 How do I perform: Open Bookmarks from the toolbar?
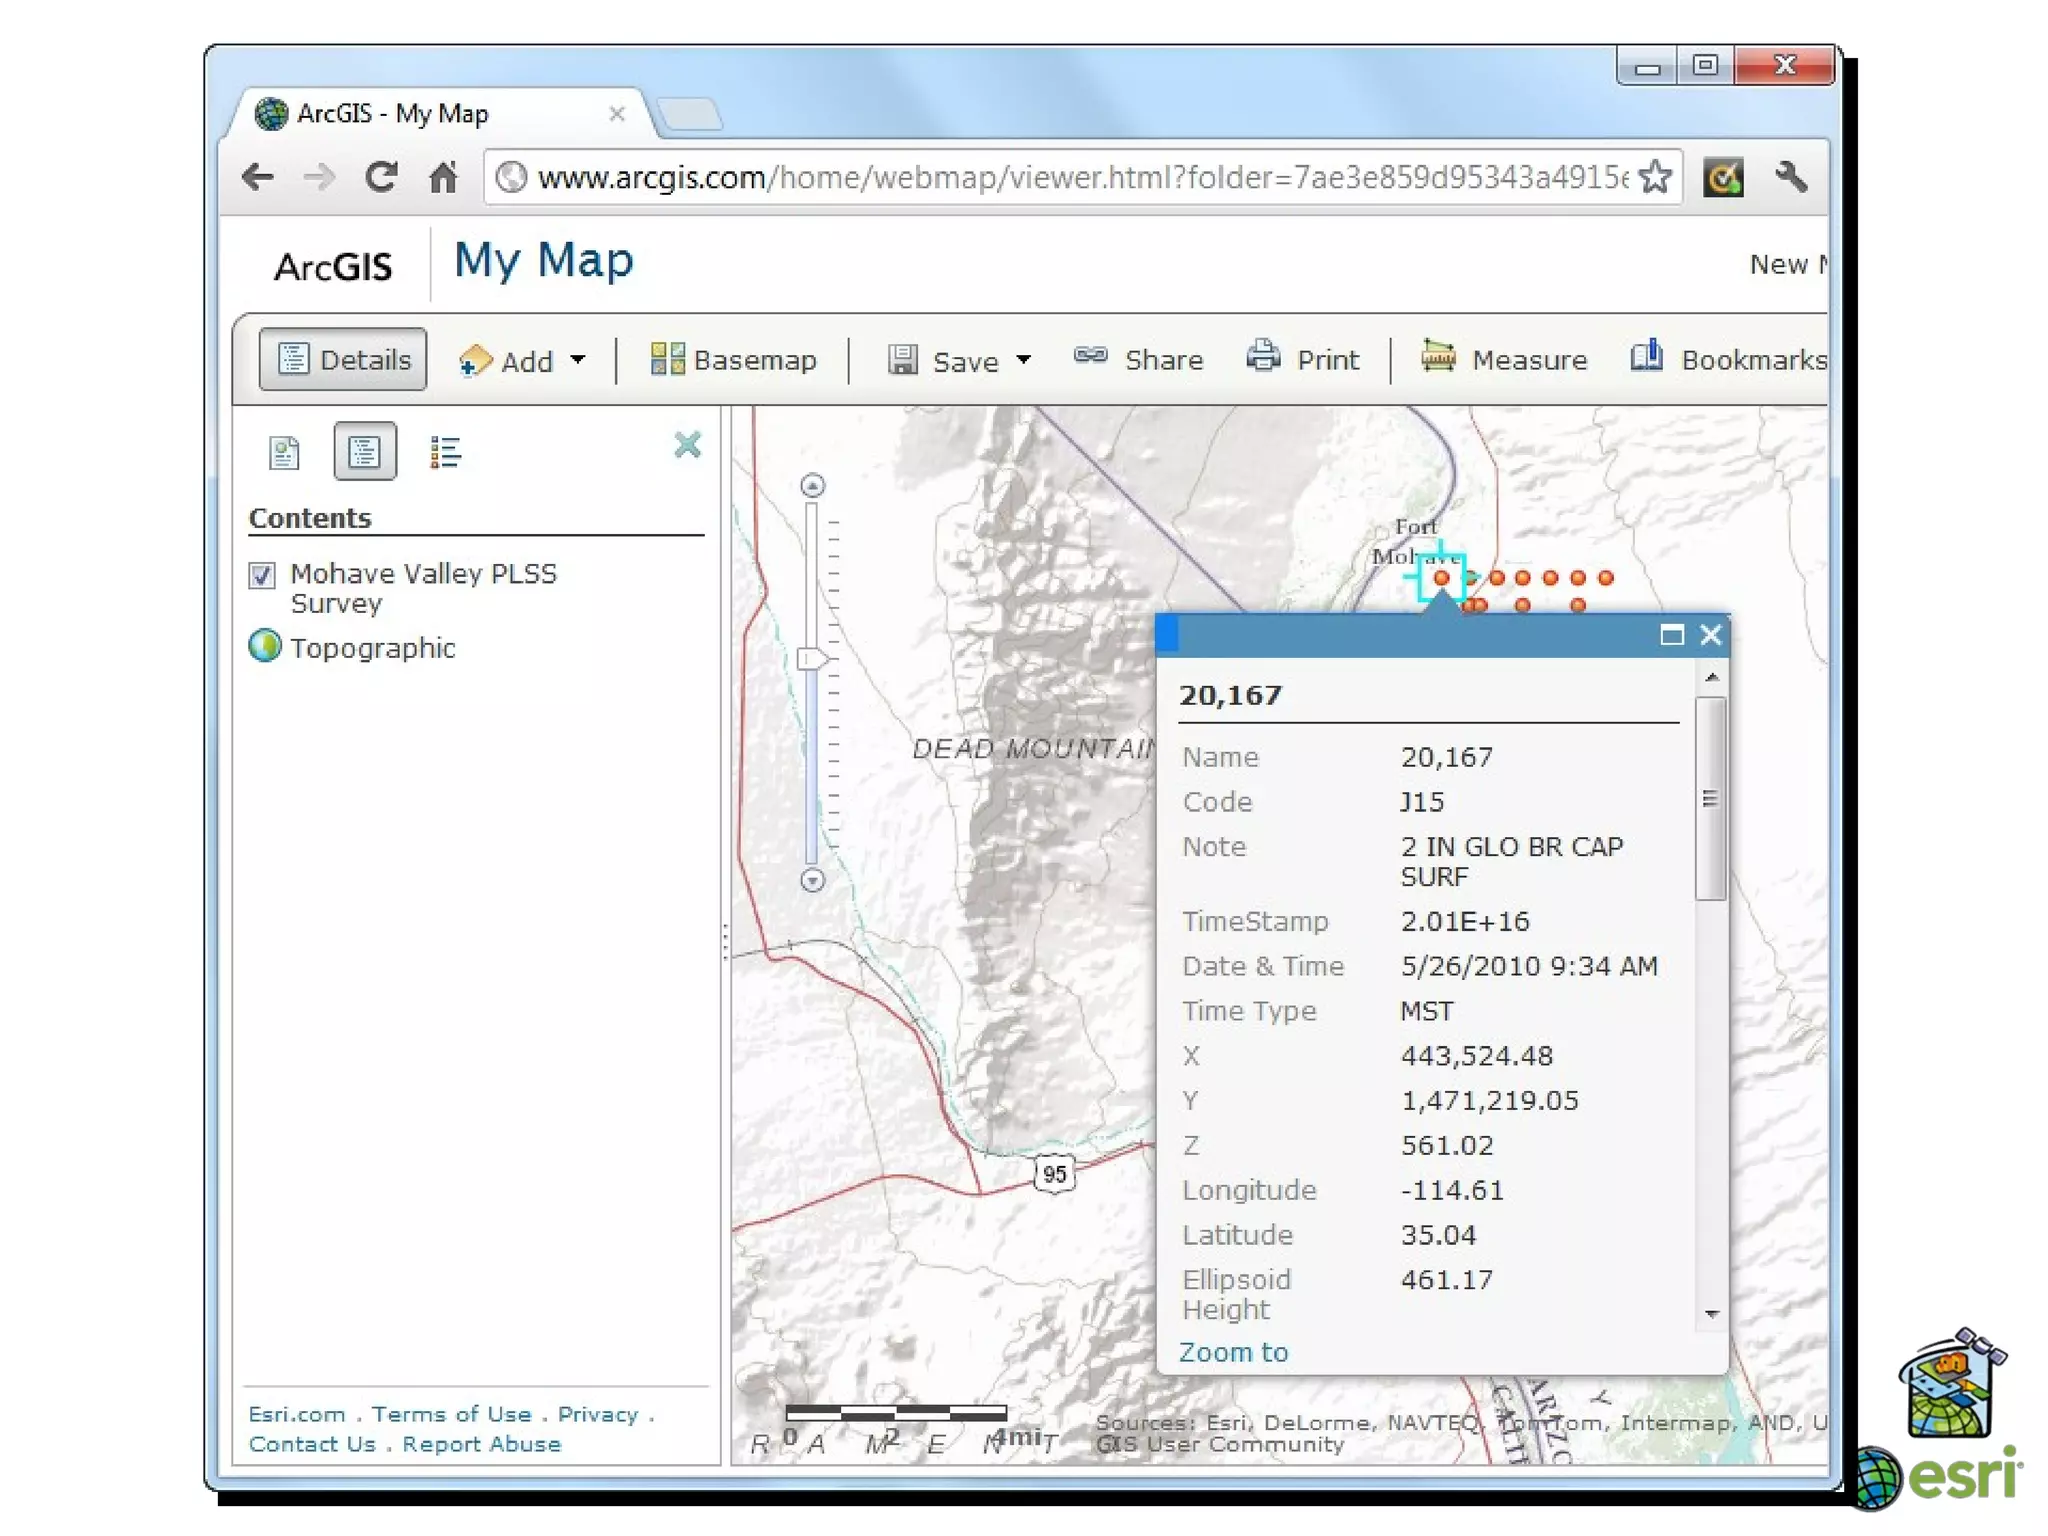click(1728, 359)
